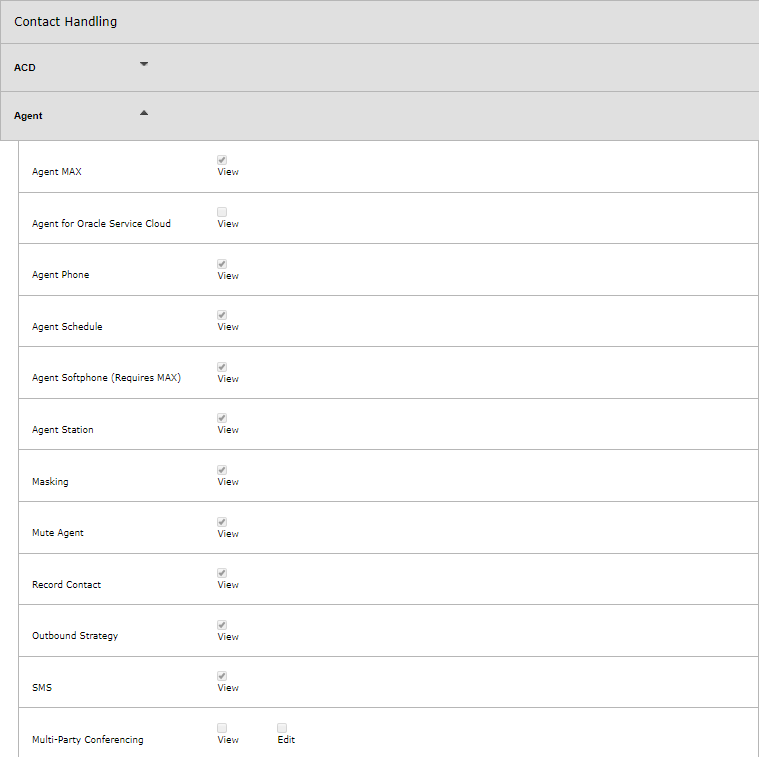Toggle Agent MAX View checkbox
This screenshot has width=759, height=757.
(x=222, y=160)
